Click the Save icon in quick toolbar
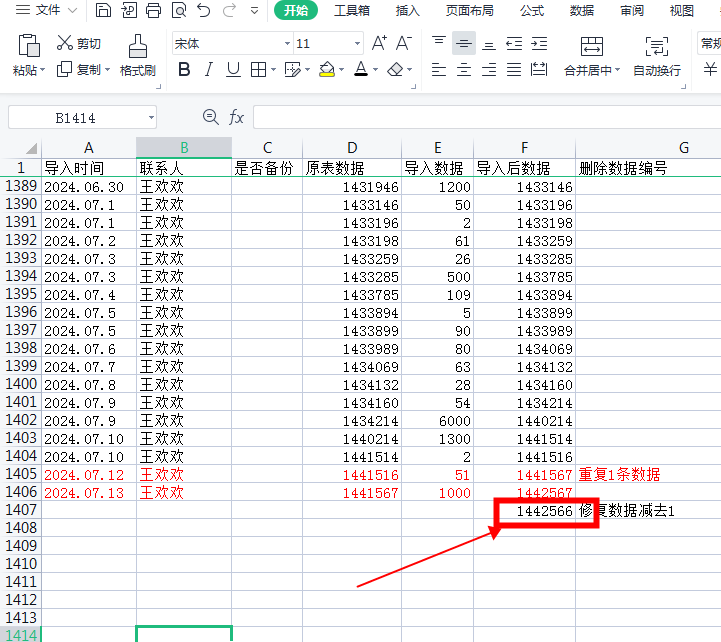 (103, 10)
